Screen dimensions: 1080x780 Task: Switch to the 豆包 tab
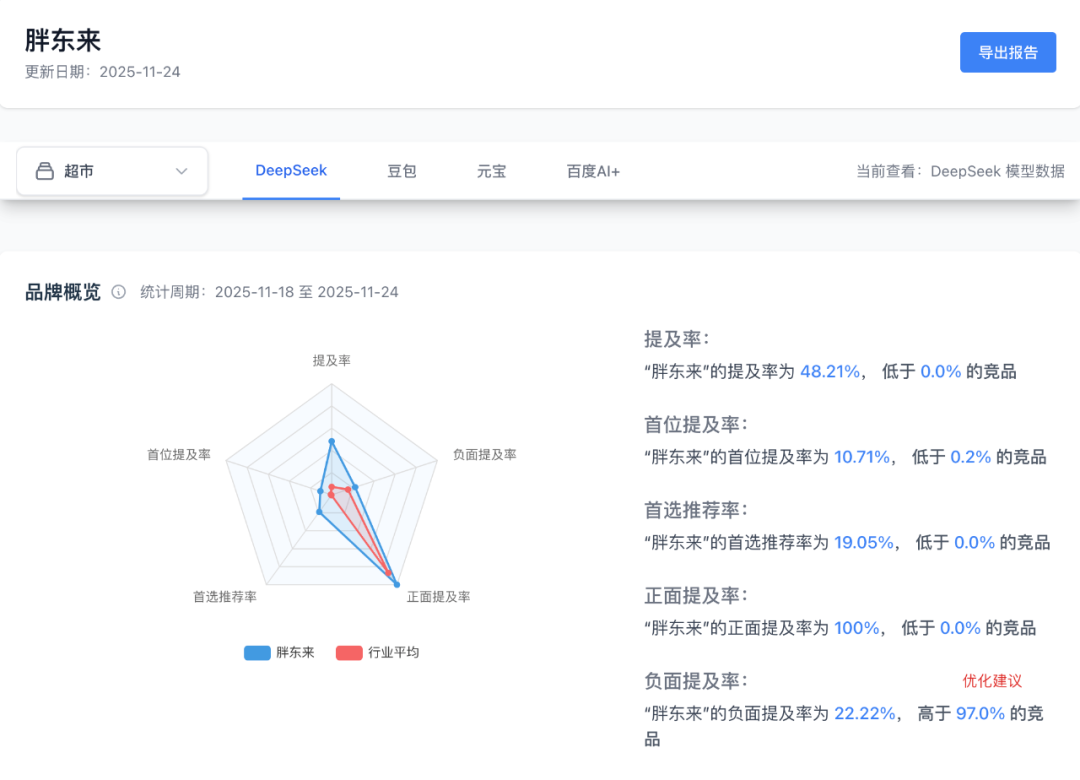[x=402, y=171]
